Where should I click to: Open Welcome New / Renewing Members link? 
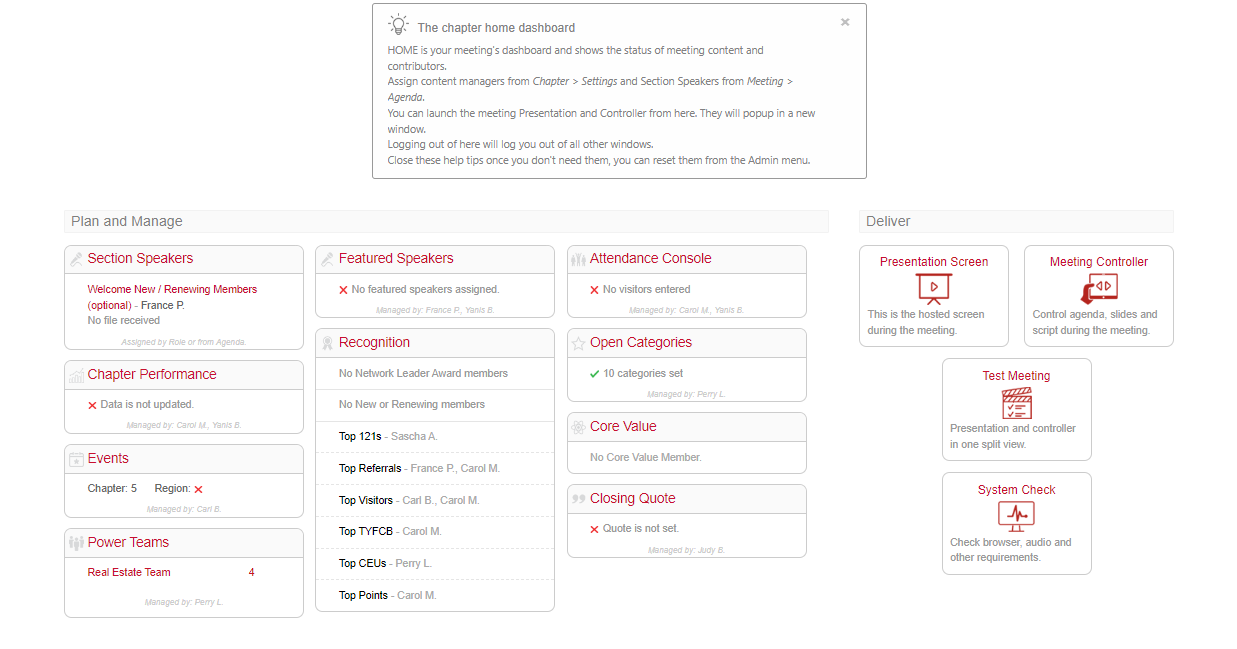coord(172,289)
